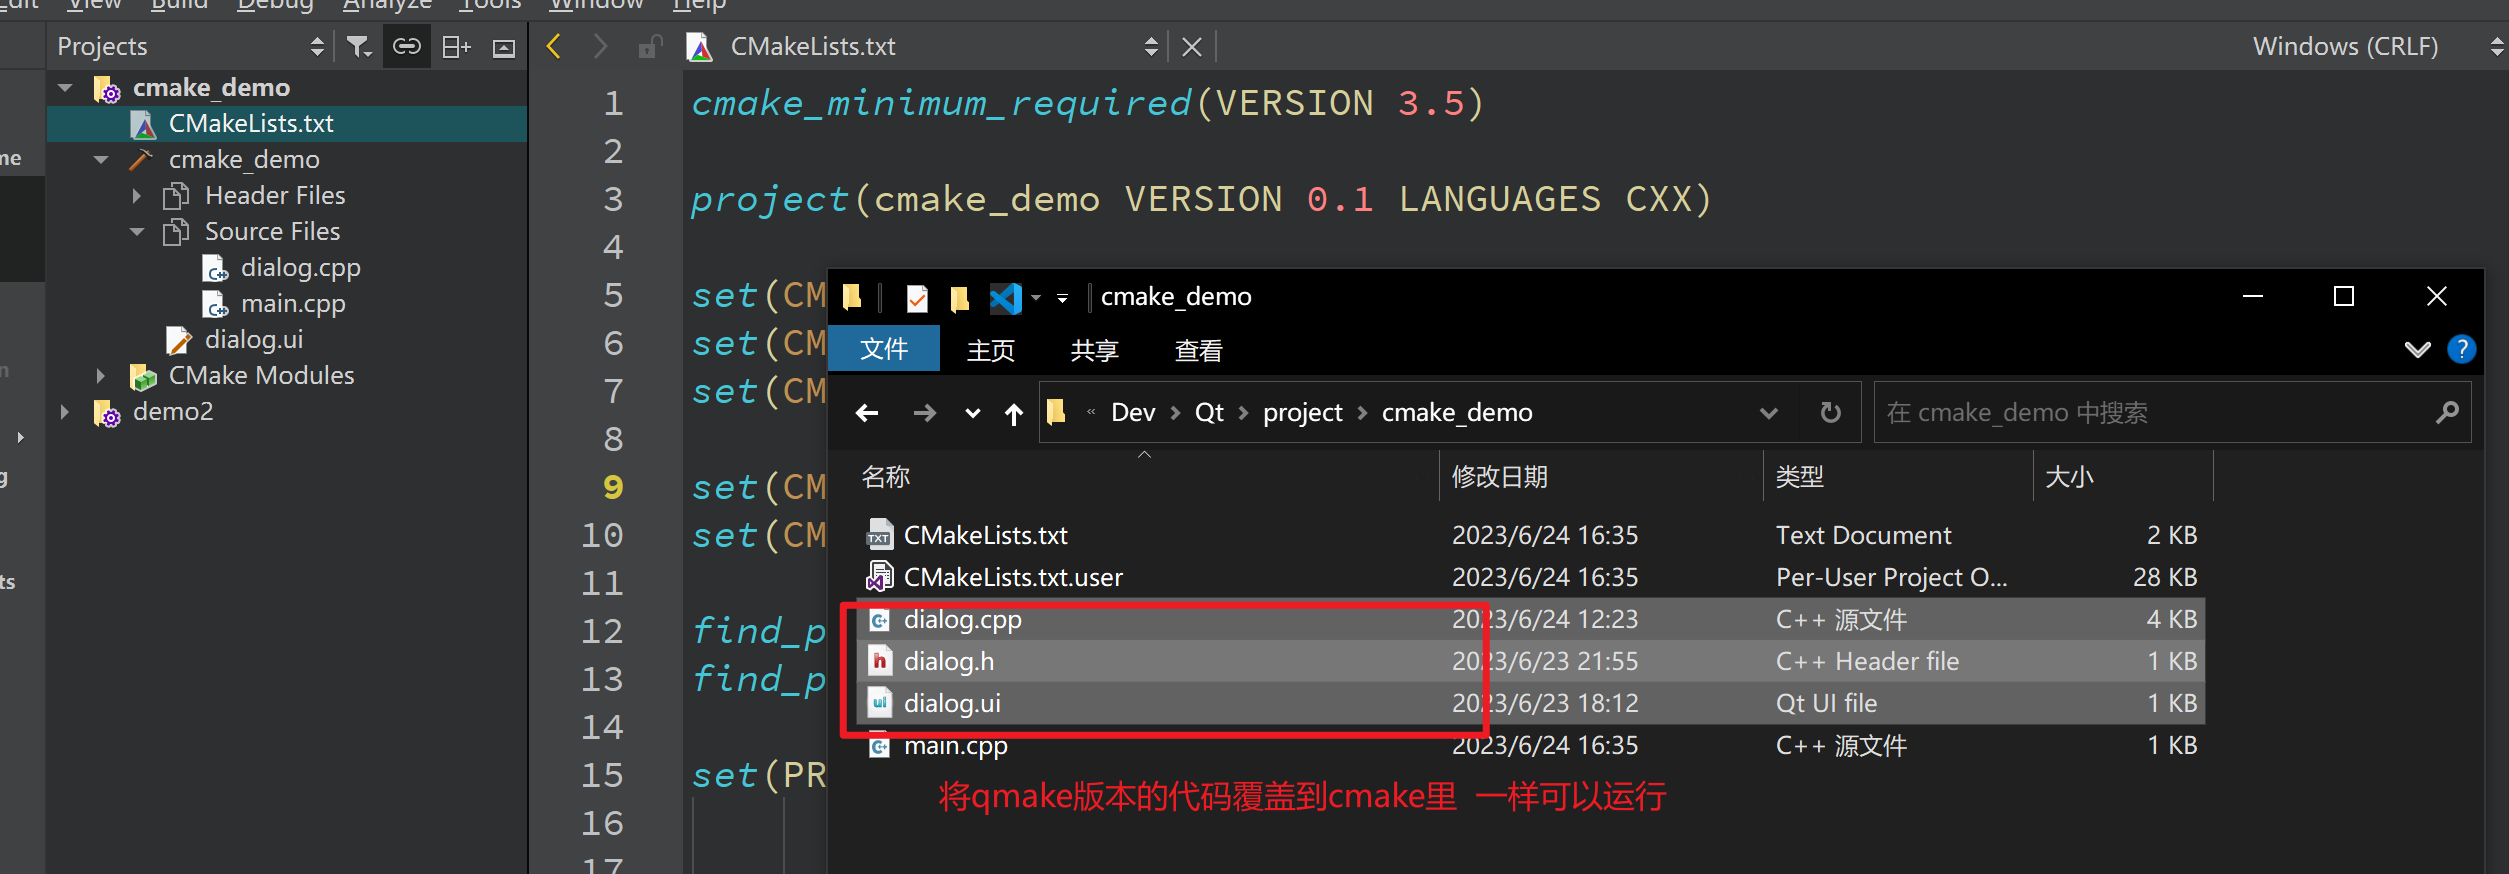The height and width of the screenshot is (874, 2509).
Task: Select CMakeLists.txt file in Explorer list
Action: 1530,535
